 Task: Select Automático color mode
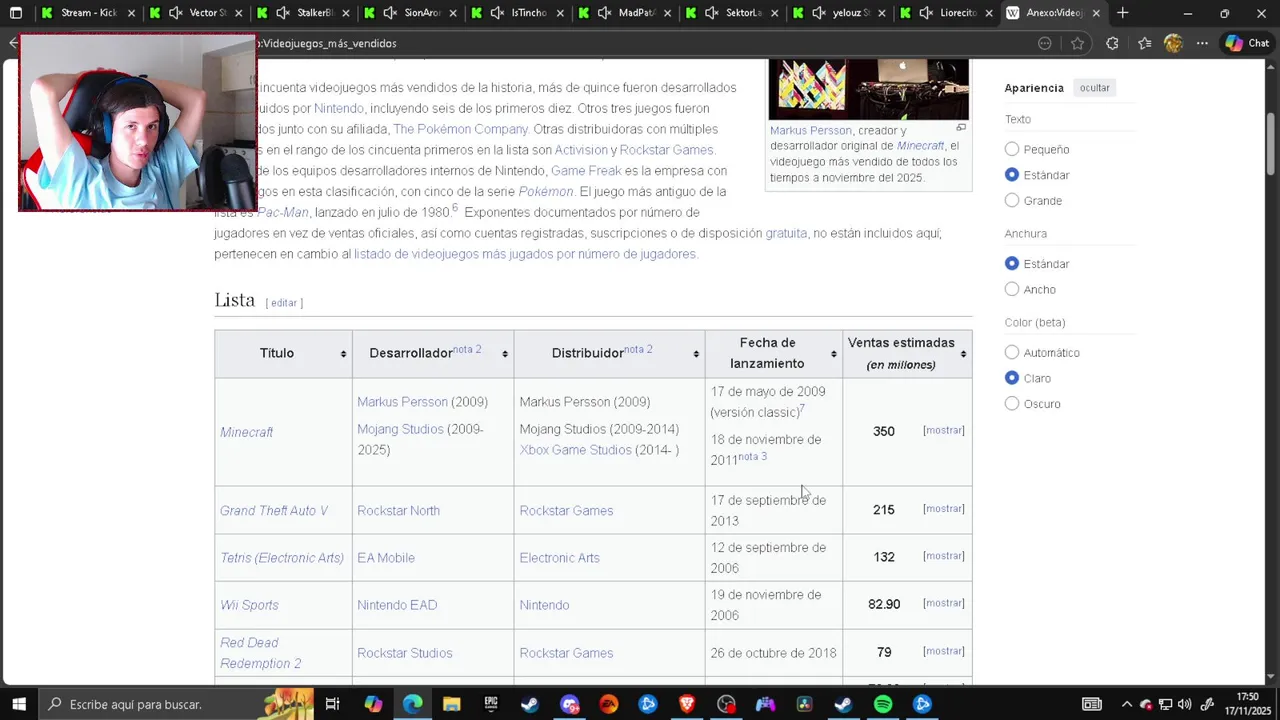tap(1012, 352)
